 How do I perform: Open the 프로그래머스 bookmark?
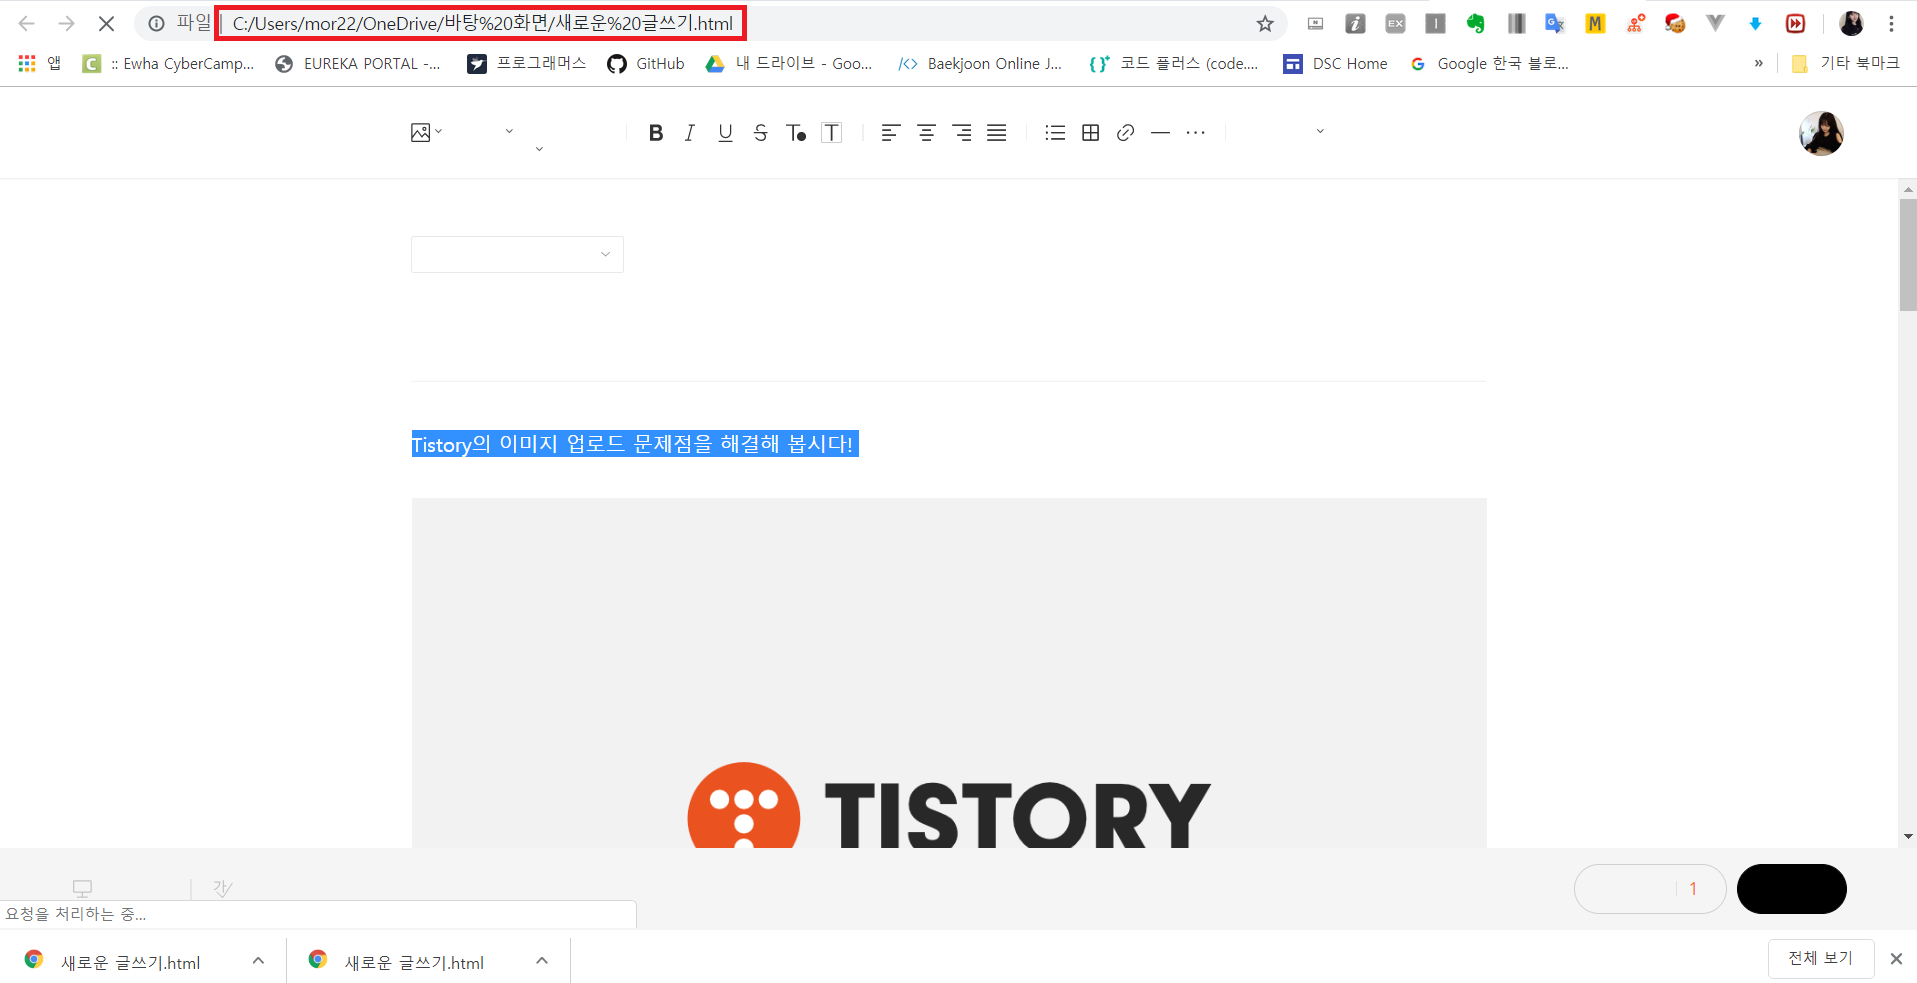527,63
